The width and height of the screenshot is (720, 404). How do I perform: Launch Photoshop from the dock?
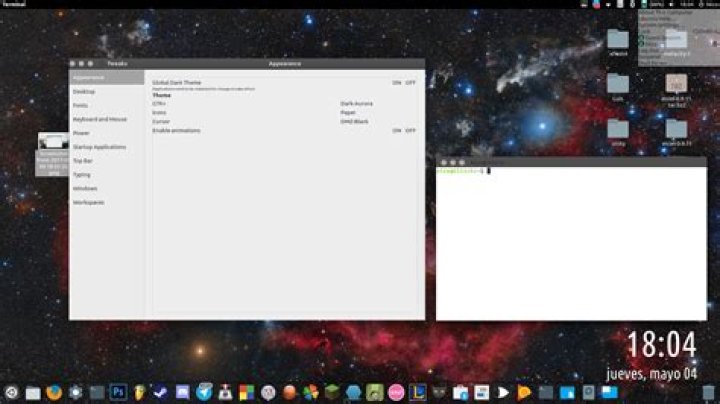coord(118,393)
